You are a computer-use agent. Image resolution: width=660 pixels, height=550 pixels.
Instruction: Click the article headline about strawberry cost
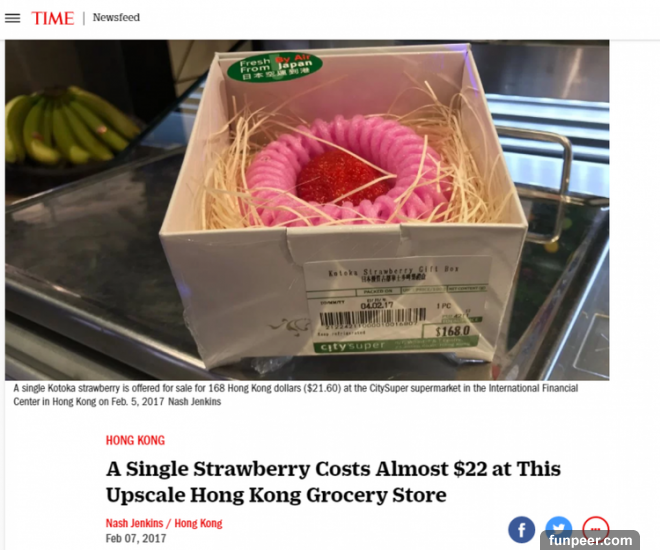333,482
